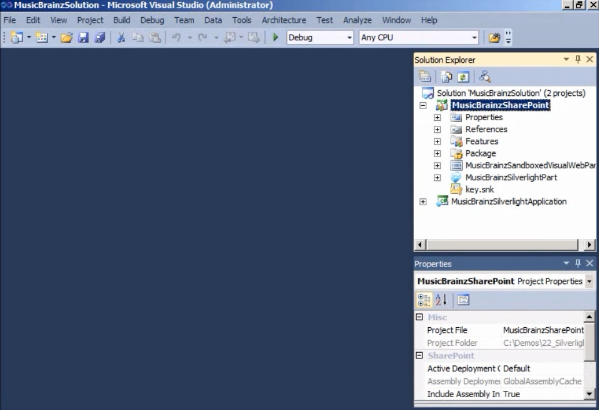Open the Project Properties object selector dropdown
Viewport: 599px width, 410px height.
589,282
